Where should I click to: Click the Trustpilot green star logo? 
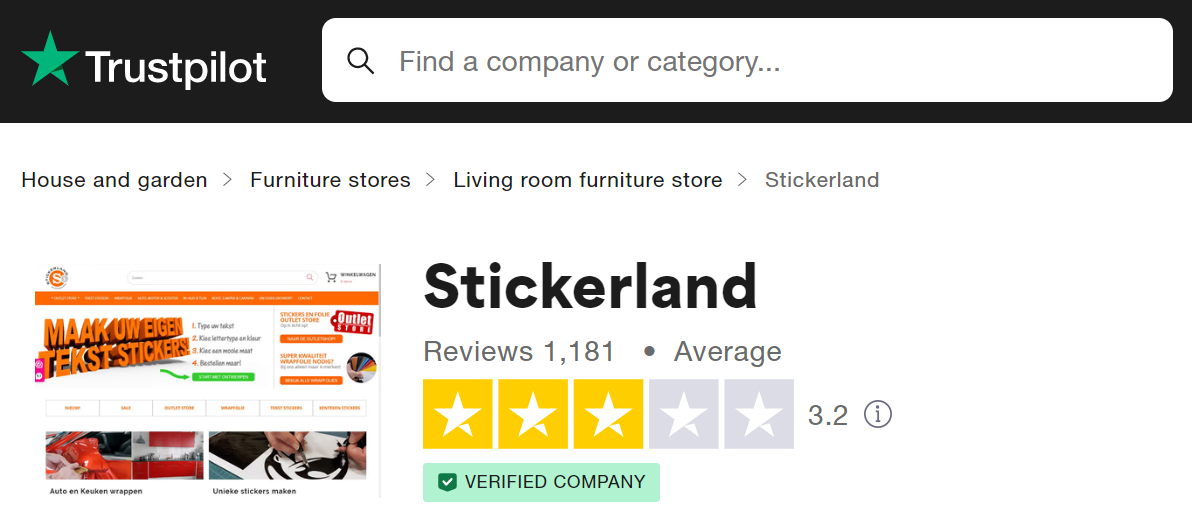click(50, 59)
